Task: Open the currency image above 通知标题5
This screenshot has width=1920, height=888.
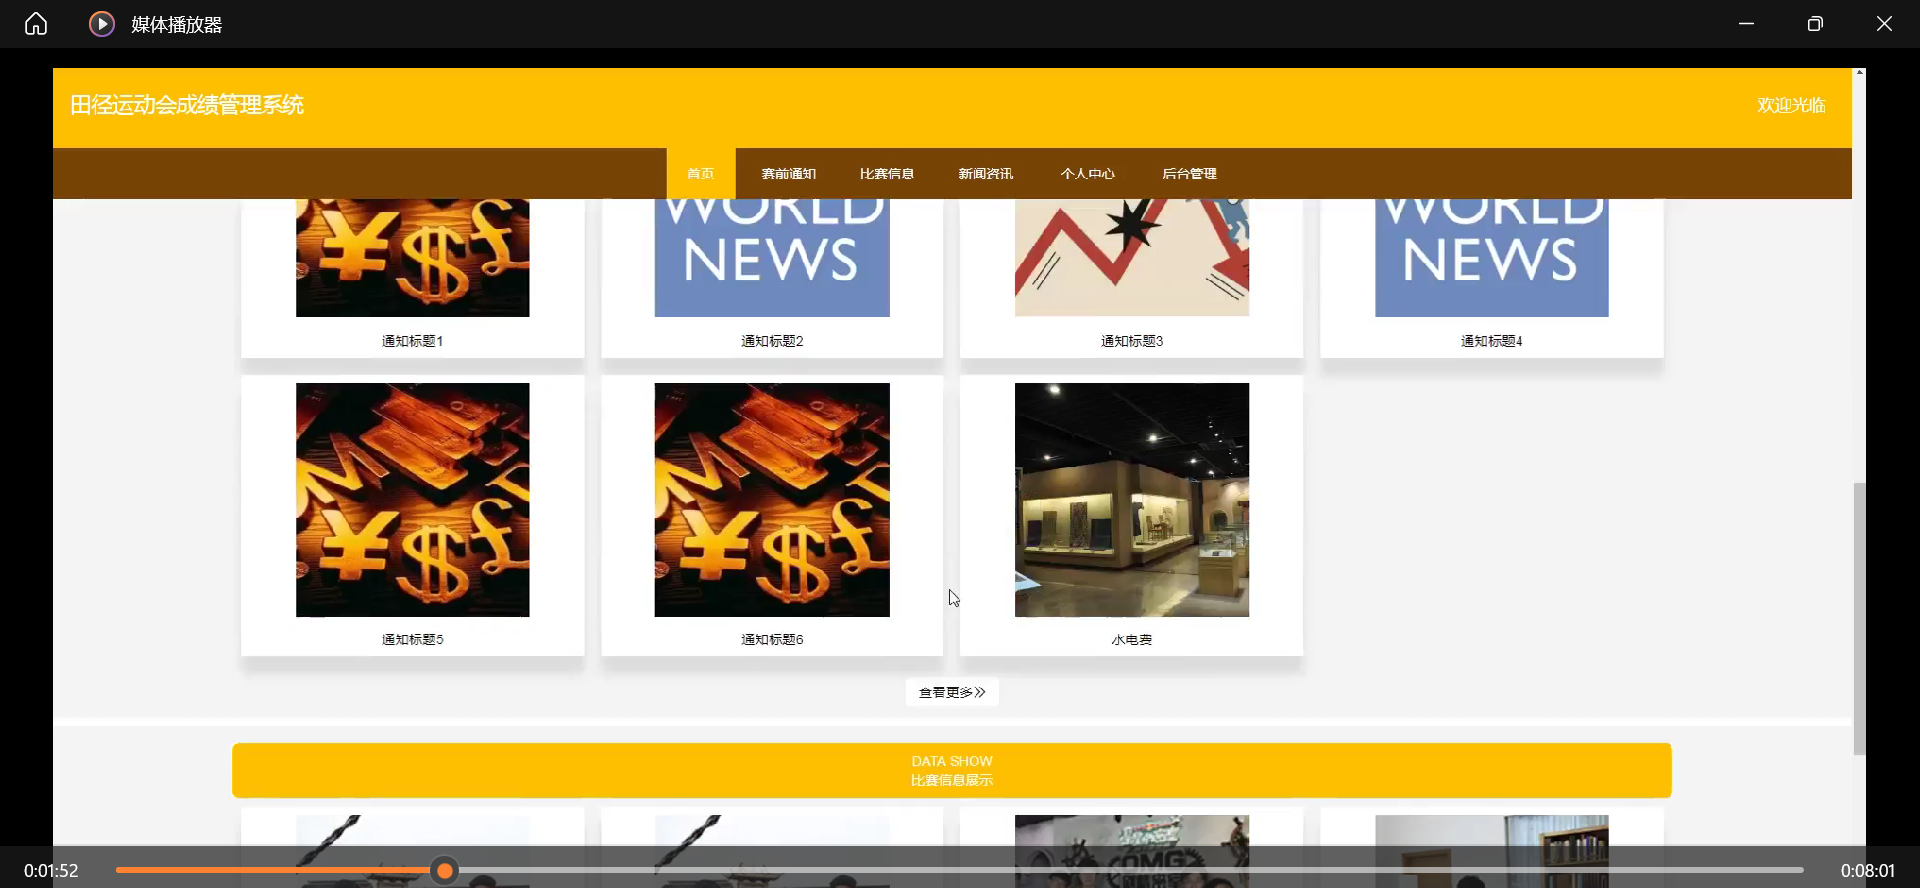Action: tap(413, 500)
